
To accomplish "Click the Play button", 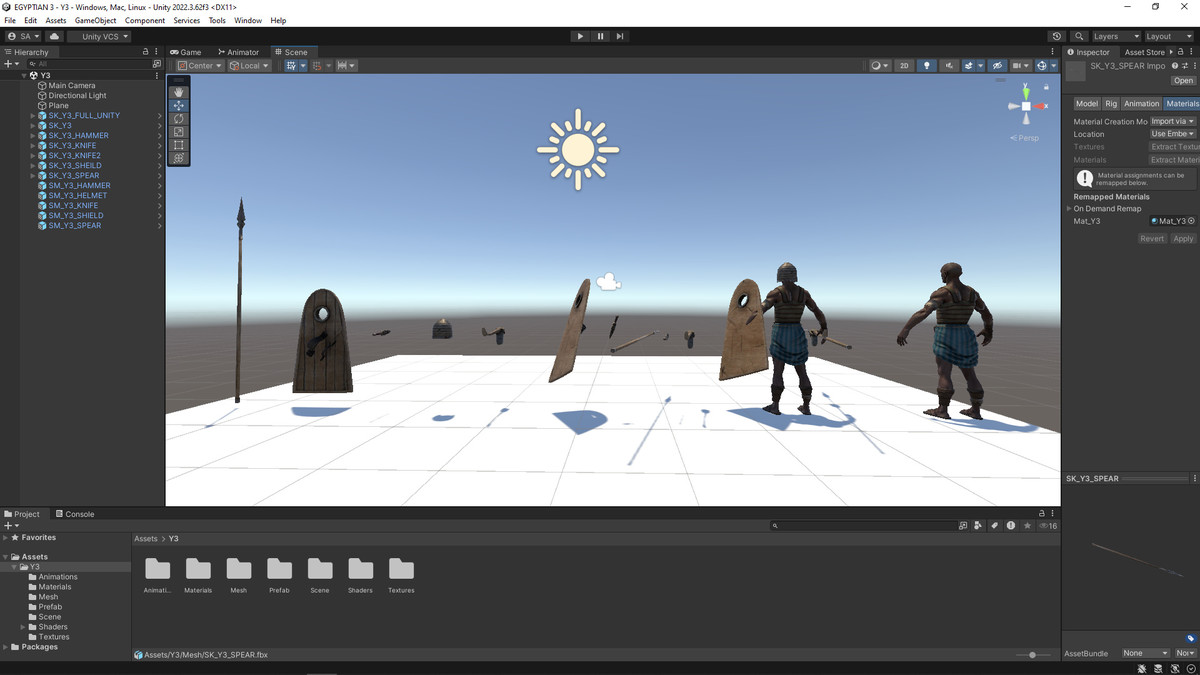I will point(580,36).
